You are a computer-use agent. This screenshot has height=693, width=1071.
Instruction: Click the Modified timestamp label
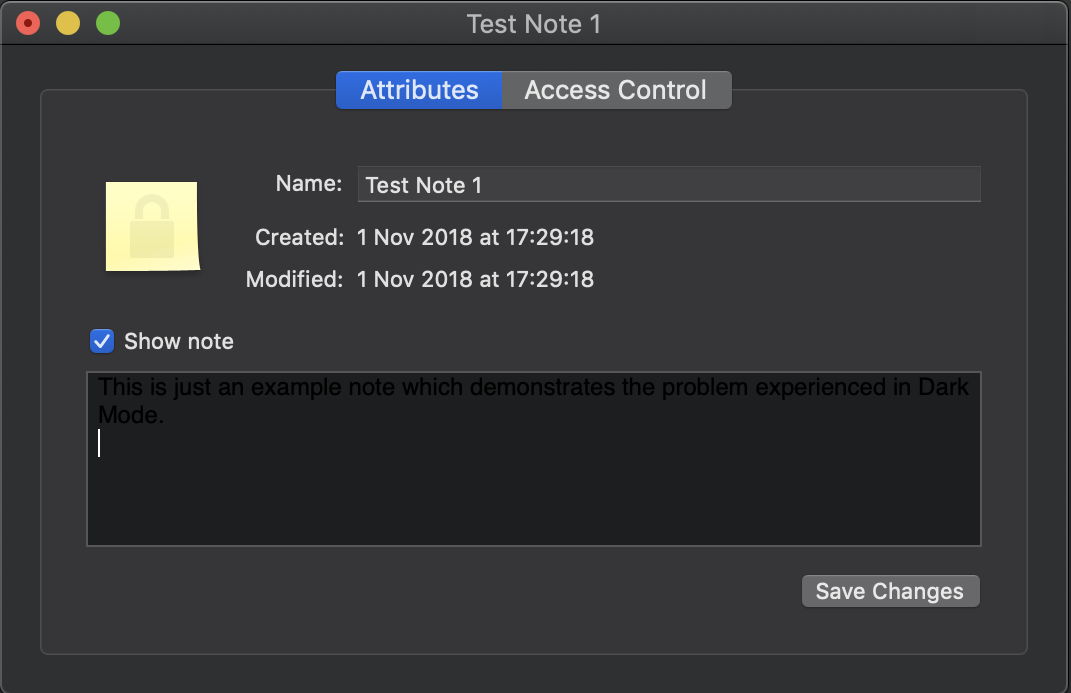293,279
